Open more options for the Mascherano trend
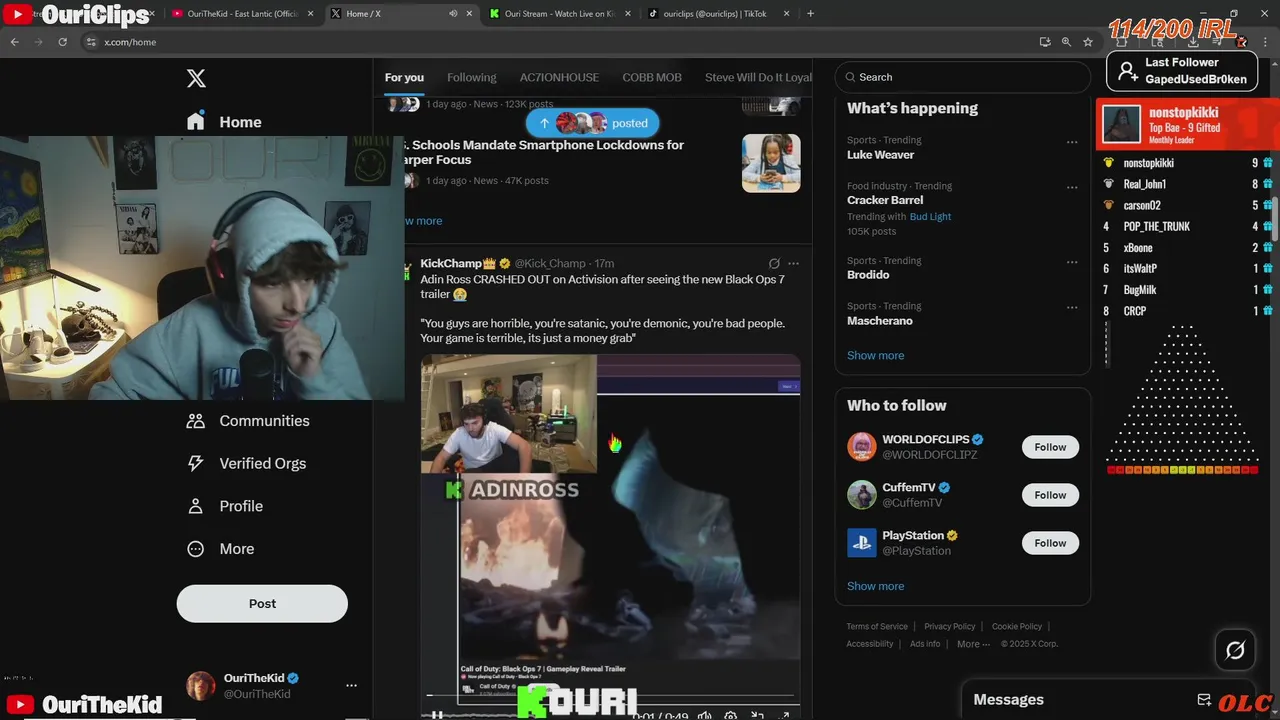Screen dimensions: 1280x720 pos(1072,307)
